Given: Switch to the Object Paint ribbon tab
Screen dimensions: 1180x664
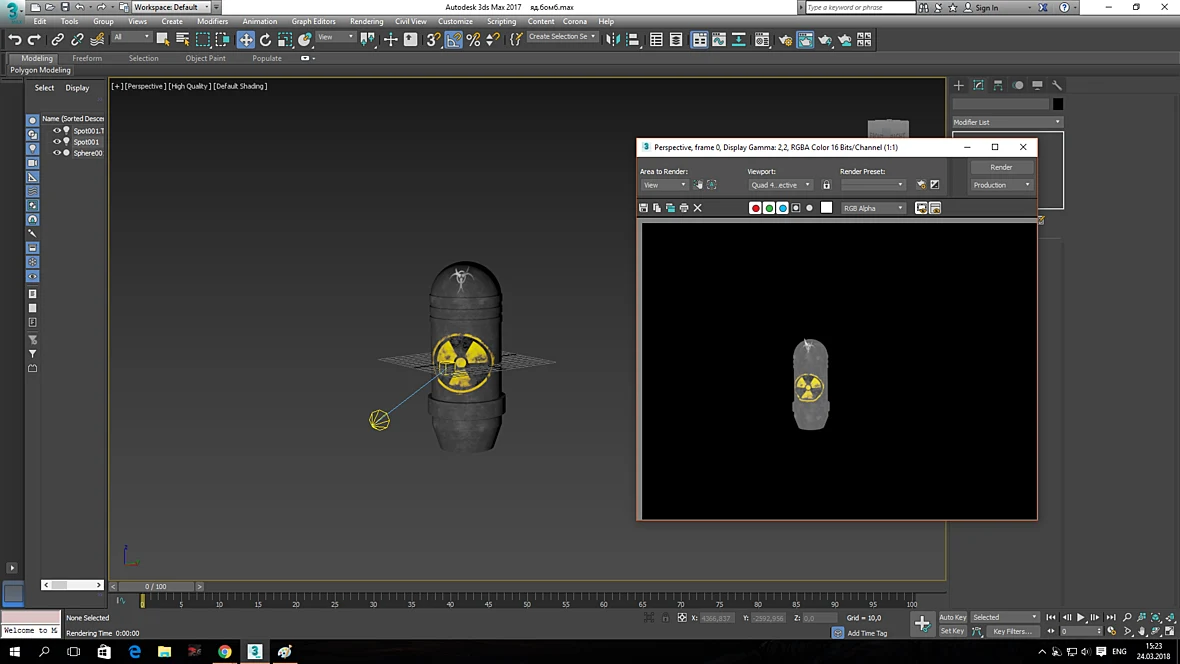Looking at the screenshot, I should click(x=205, y=58).
